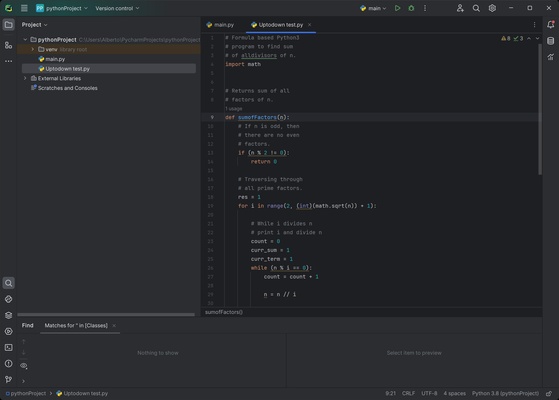This screenshot has width=559, height=400.
Task: Open Search Everywhere magnifier
Action: [476, 8]
